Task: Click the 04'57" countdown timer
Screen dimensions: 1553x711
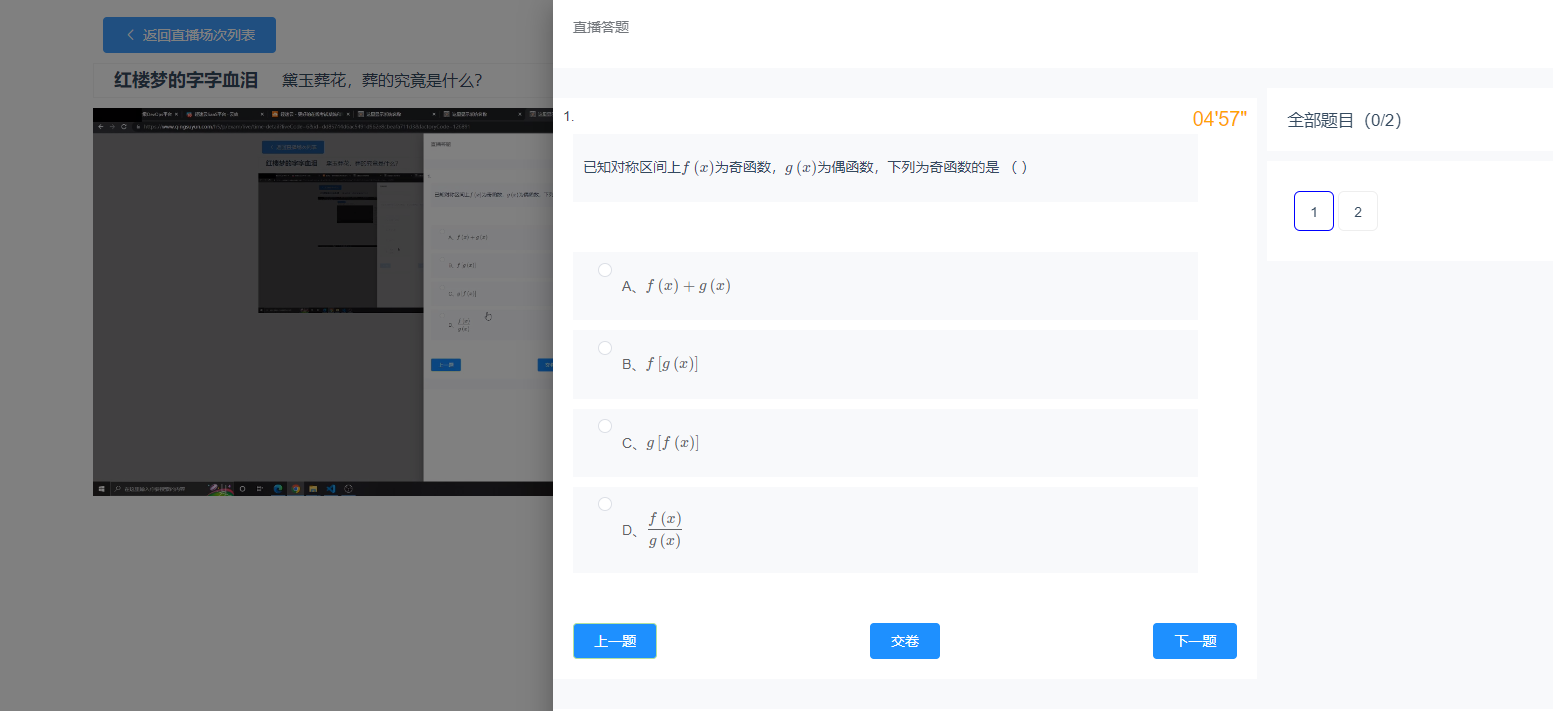Action: pyautogui.click(x=1219, y=119)
